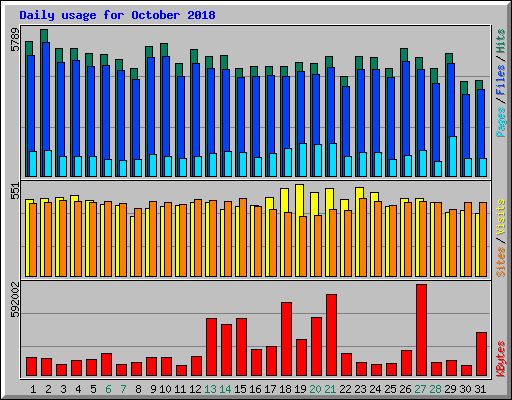
Task: Click the green weekend day 20 label
Action: (x=315, y=389)
